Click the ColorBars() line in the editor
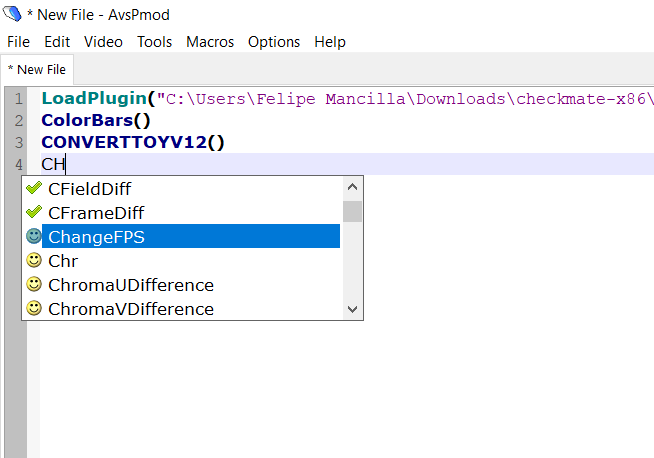Image resolution: width=654 pixels, height=458 pixels. pos(96,120)
